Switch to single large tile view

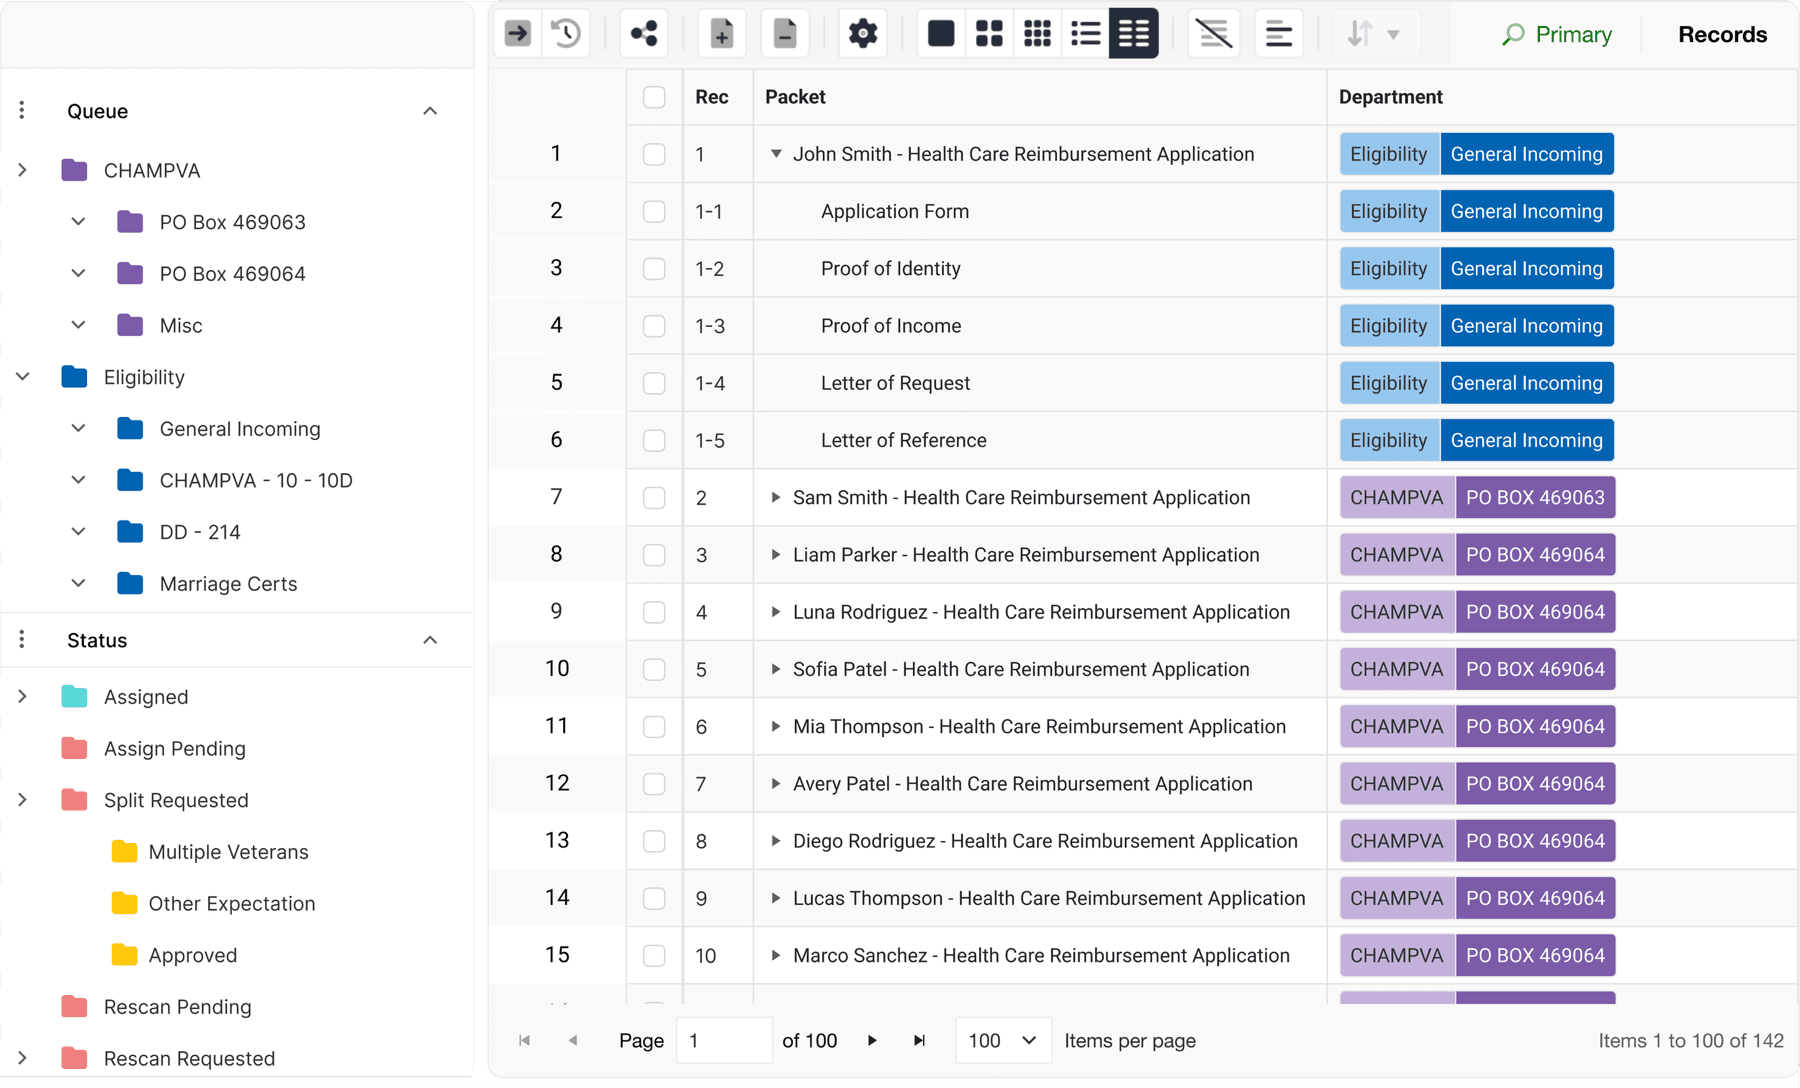click(x=941, y=34)
